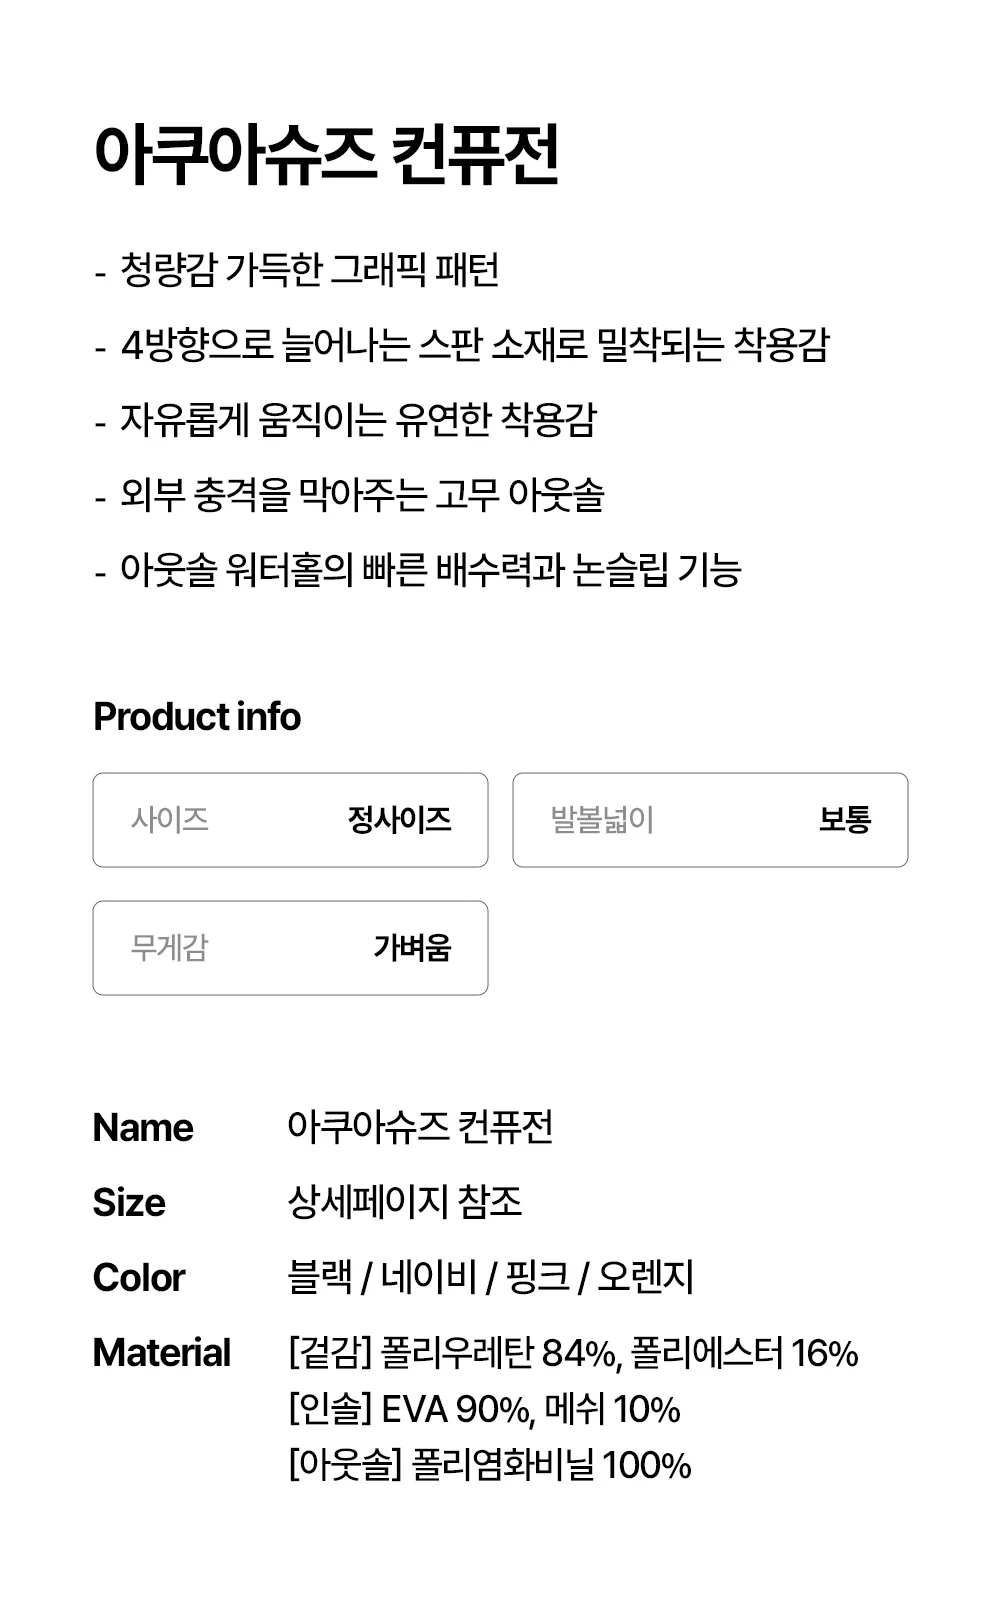The width and height of the screenshot is (1000, 1607).
Task: Click the 블랙 / 네이비 / 핑크 / 오렌지 color text
Action: pos(490,1278)
